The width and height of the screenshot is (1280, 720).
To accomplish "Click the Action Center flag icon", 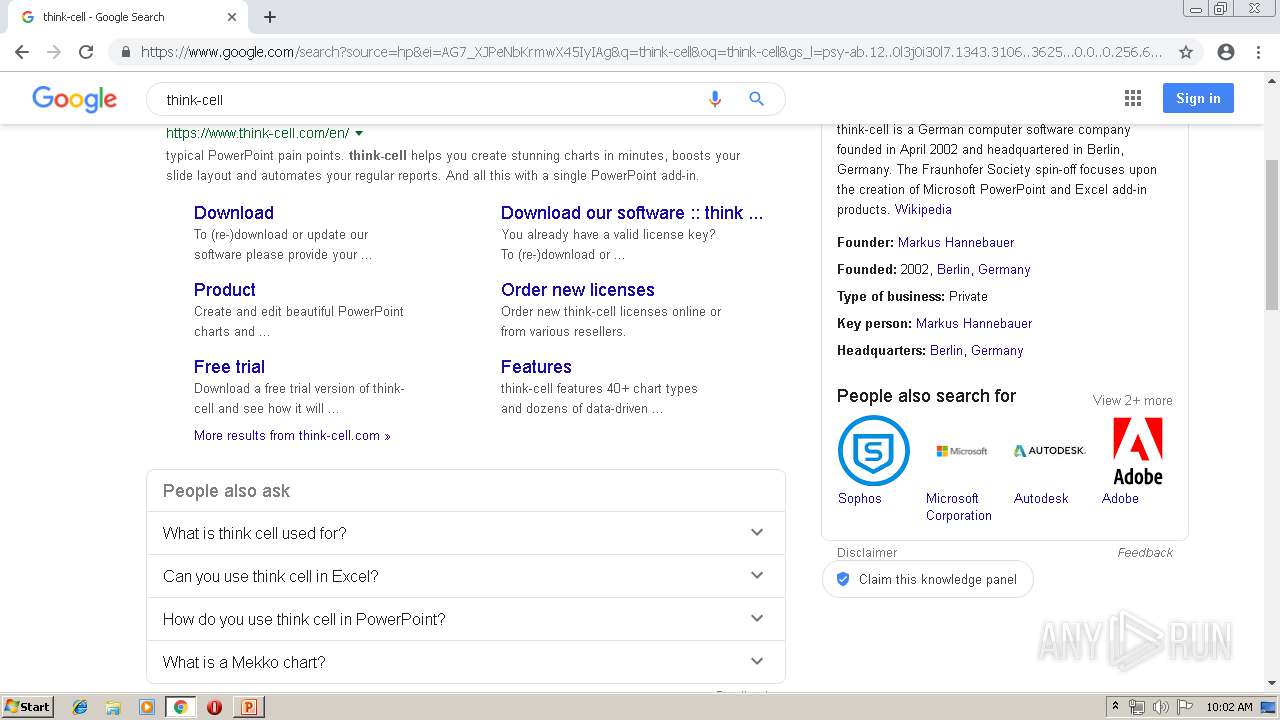I will (x=1184, y=707).
